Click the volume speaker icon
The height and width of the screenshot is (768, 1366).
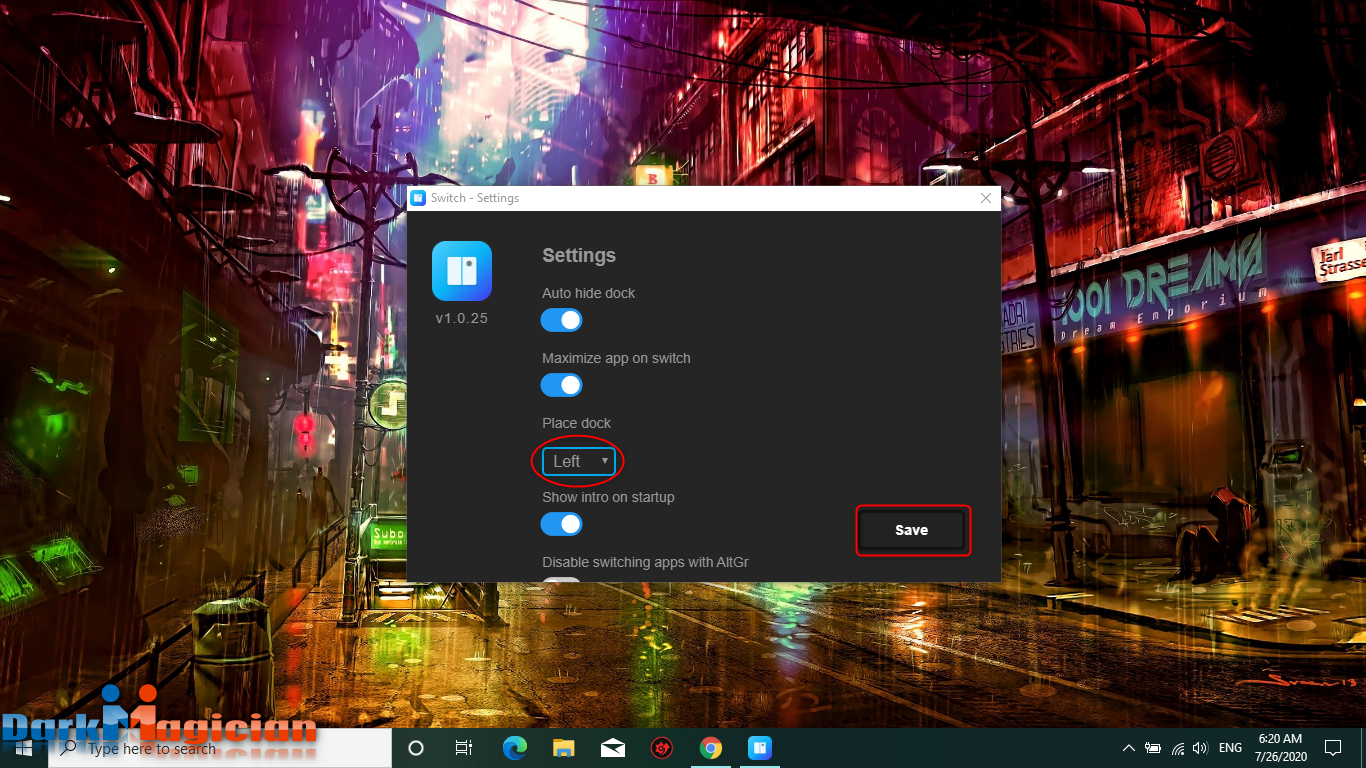(1200, 748)
